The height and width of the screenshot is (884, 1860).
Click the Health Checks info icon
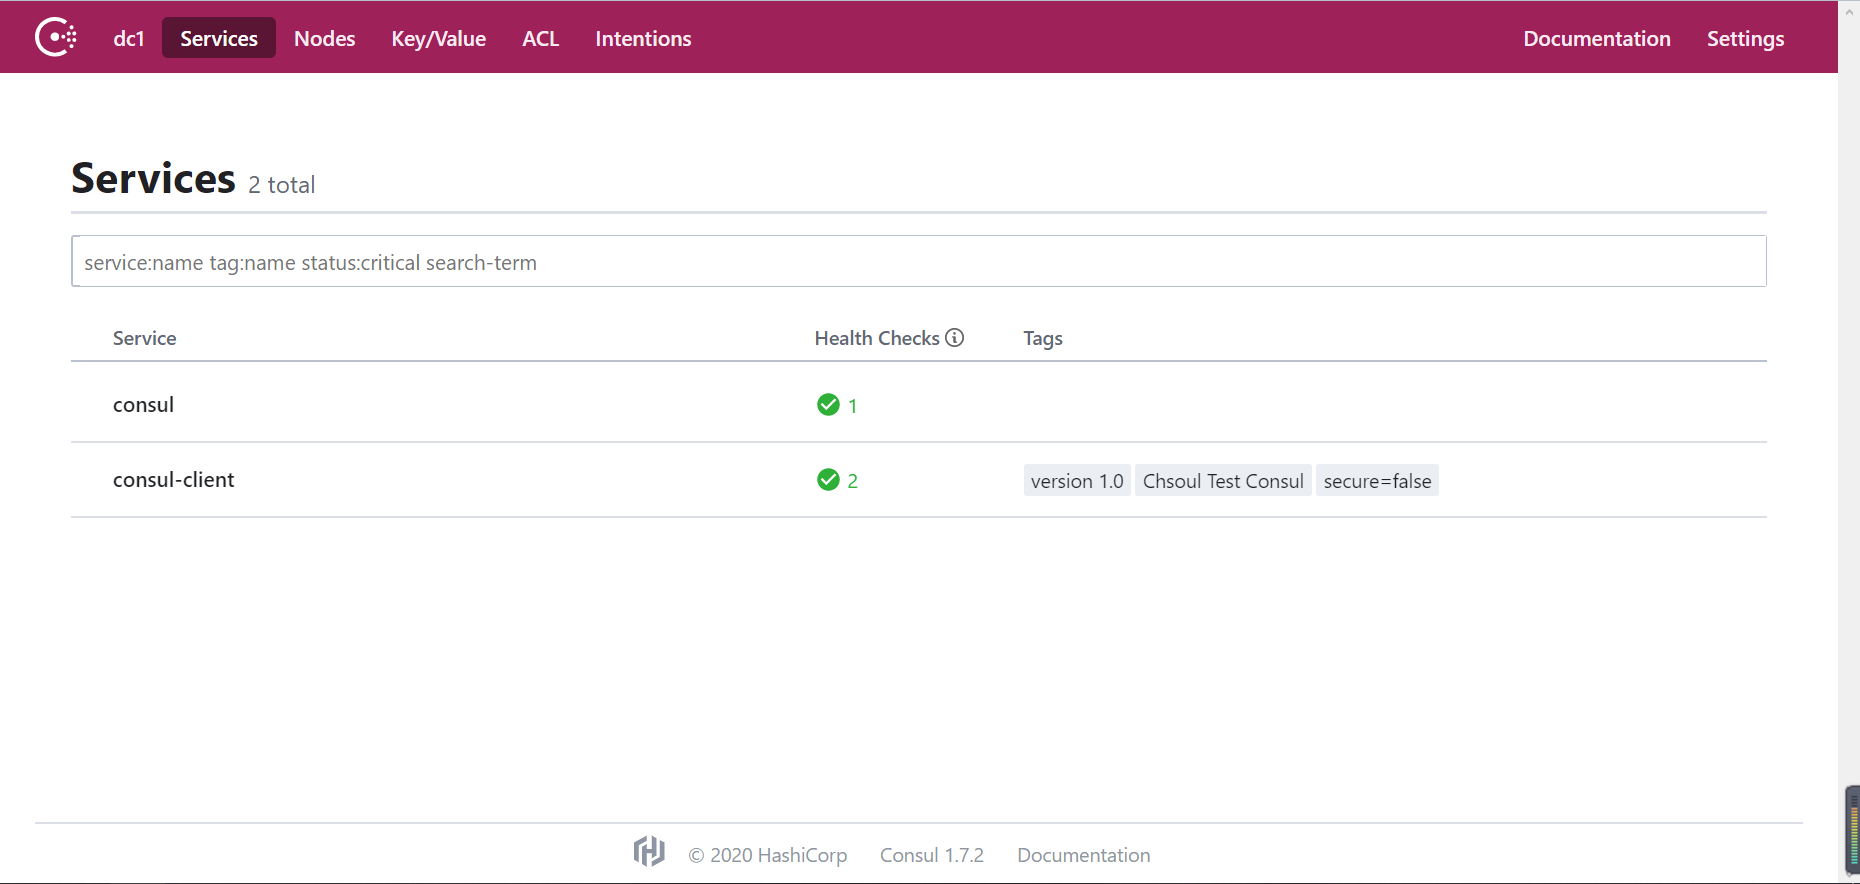pos(955,338)
